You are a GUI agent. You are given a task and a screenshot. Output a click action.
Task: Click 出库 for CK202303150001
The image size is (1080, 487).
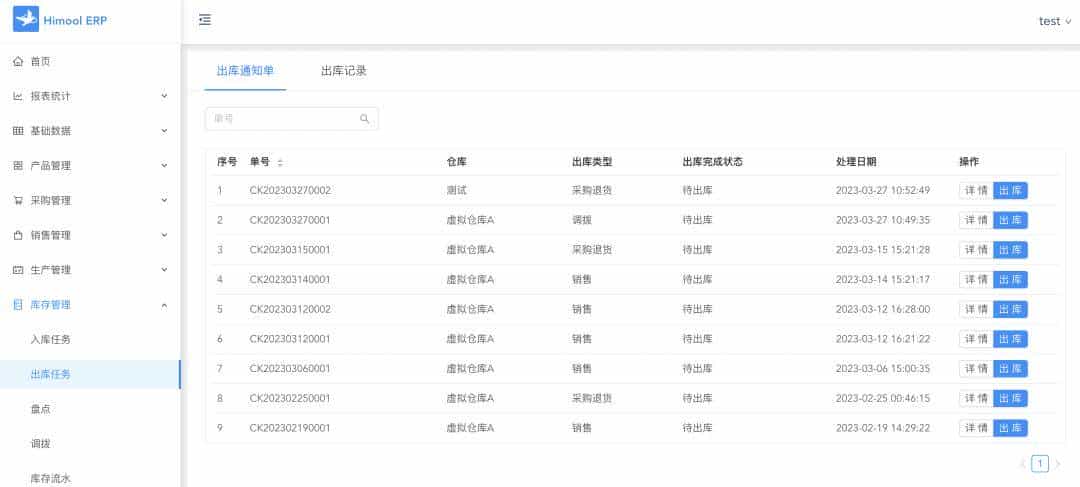[1010, 250]
